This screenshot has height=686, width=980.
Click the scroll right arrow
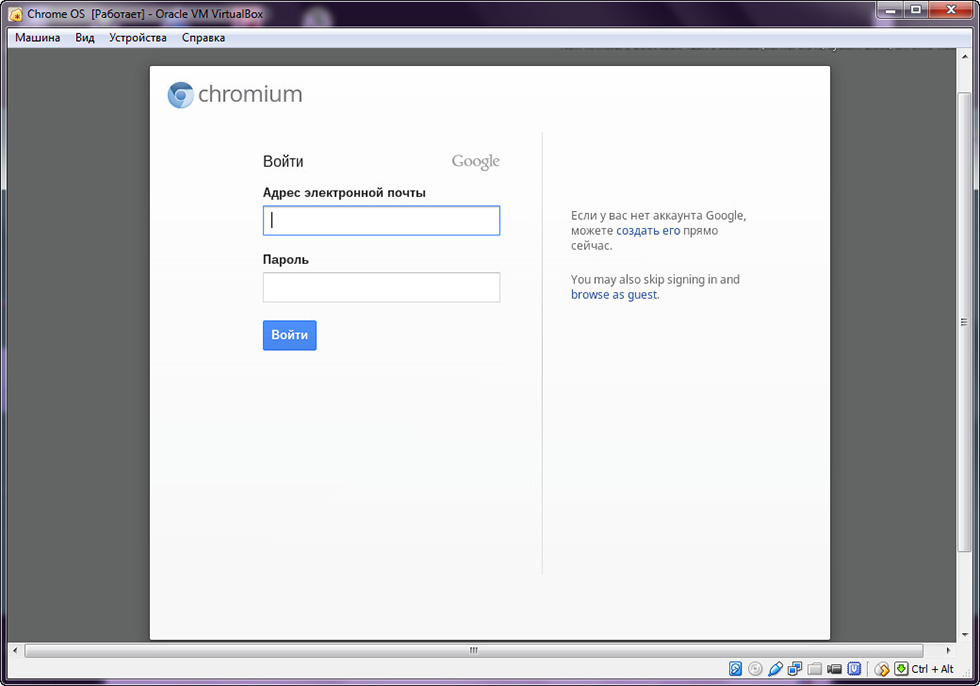948,650
